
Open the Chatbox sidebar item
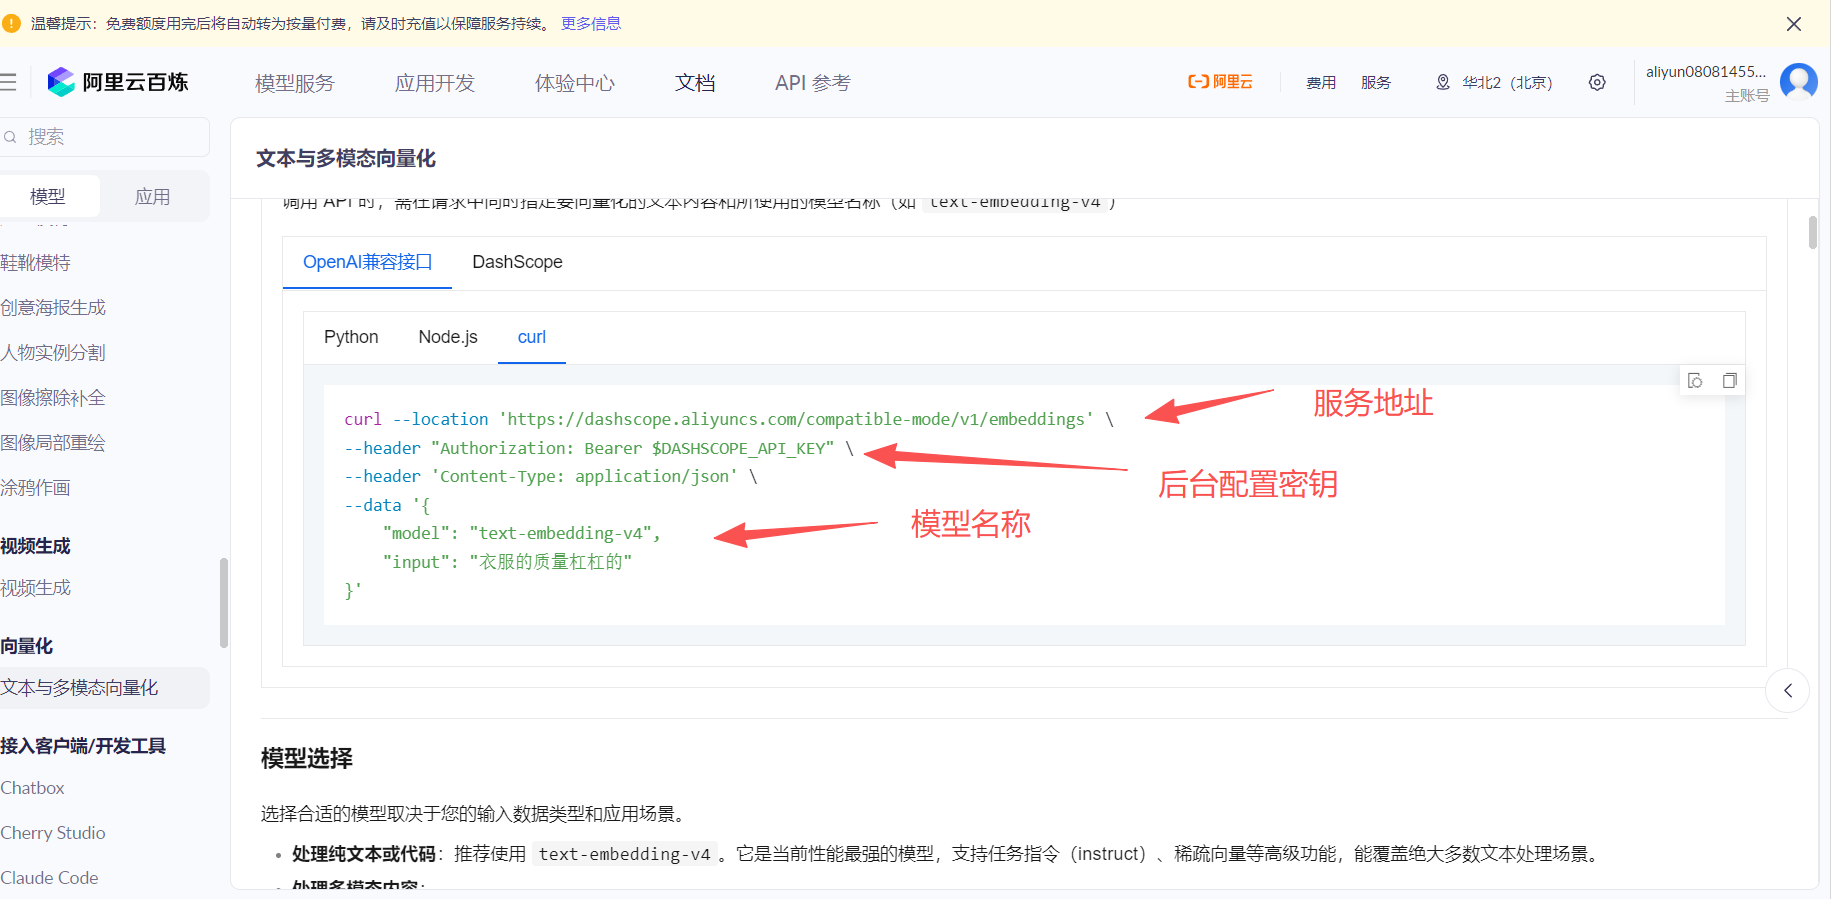coord(33,788)
